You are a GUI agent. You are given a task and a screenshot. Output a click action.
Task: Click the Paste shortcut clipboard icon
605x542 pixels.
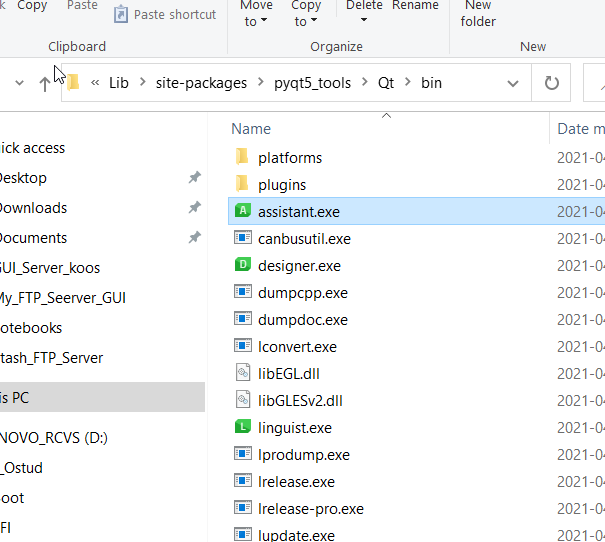tap(120, 14)
